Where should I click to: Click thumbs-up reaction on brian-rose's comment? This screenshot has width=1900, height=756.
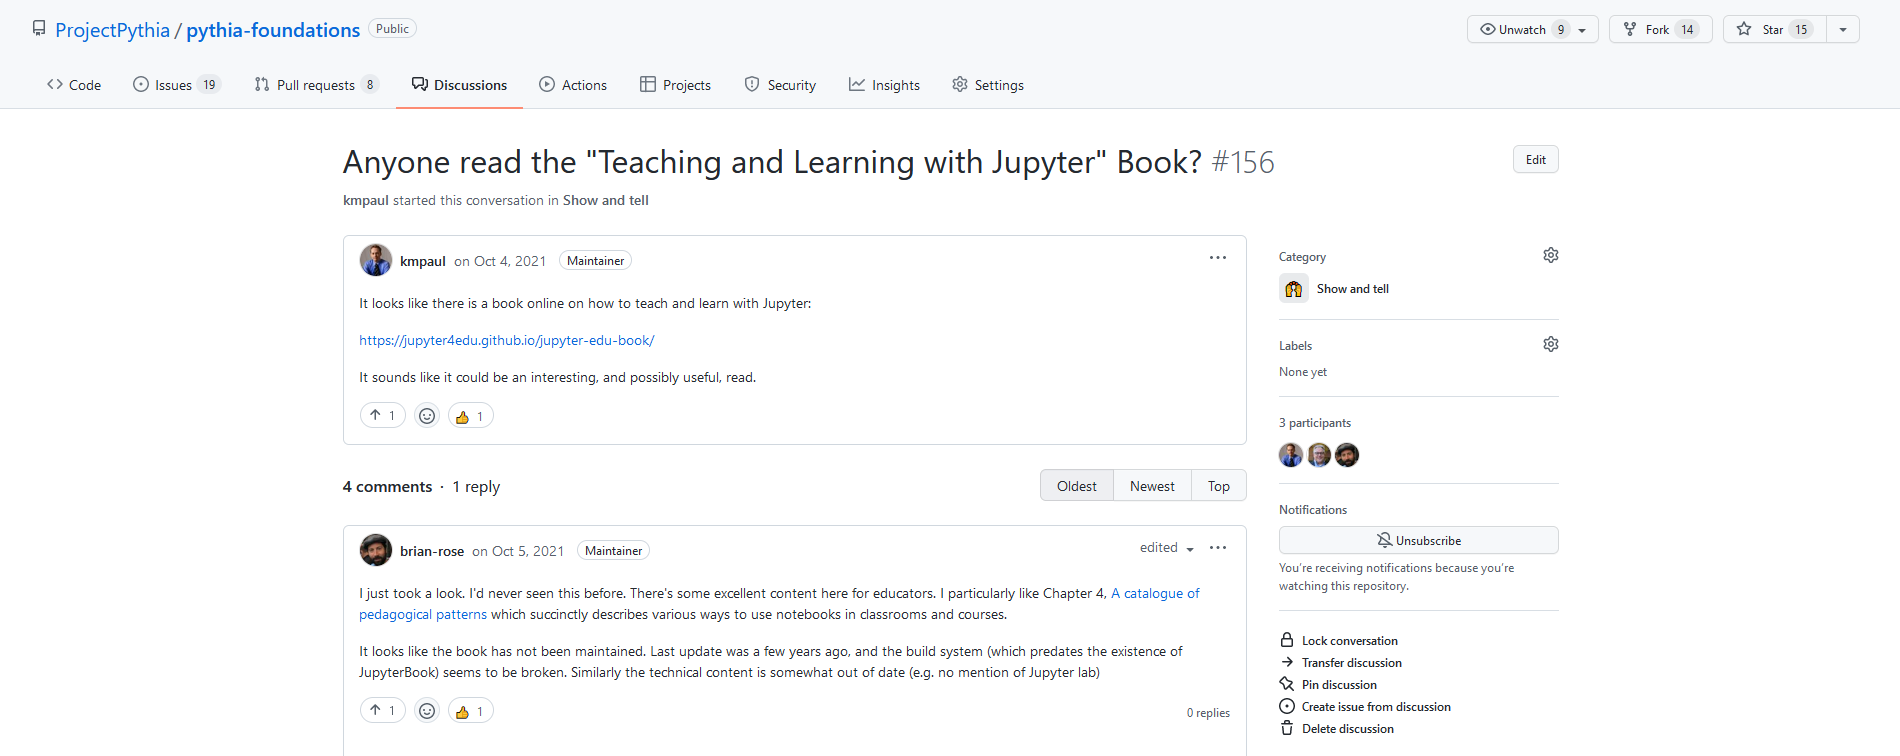click(470, 711)
